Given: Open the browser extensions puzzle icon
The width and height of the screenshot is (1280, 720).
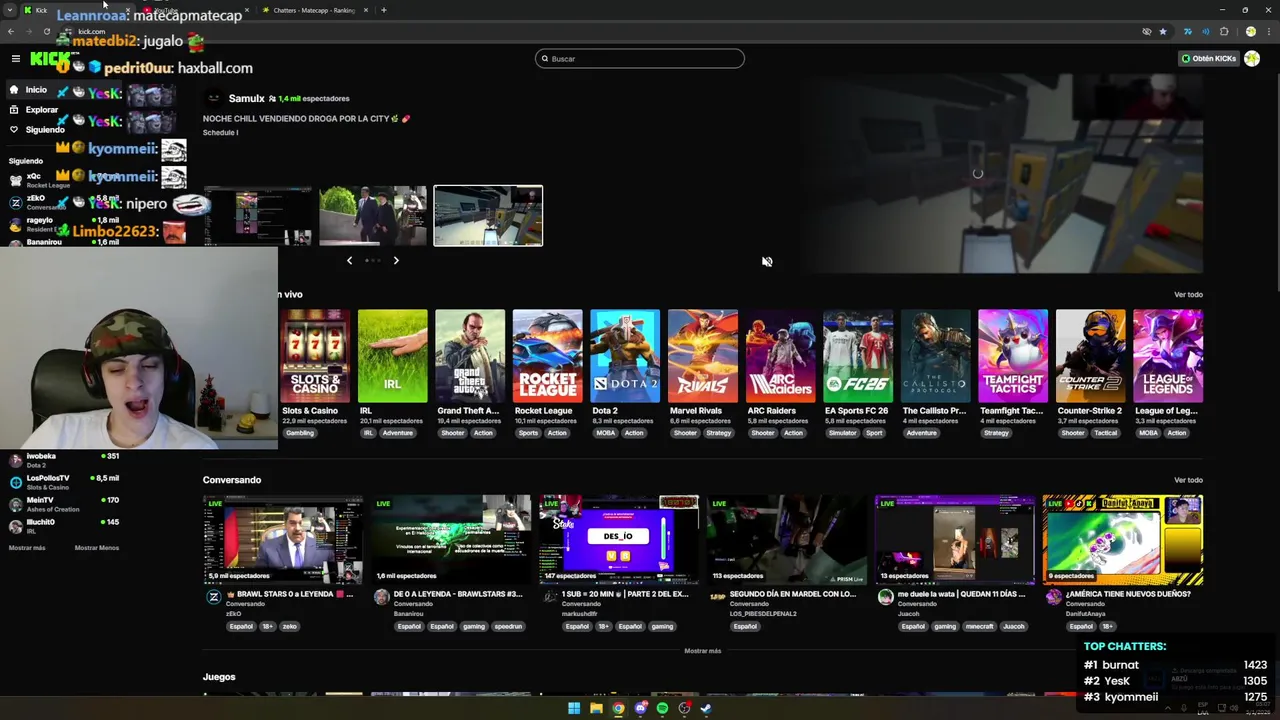Looking at the screenshot, I should click(x=1224, y=31).
